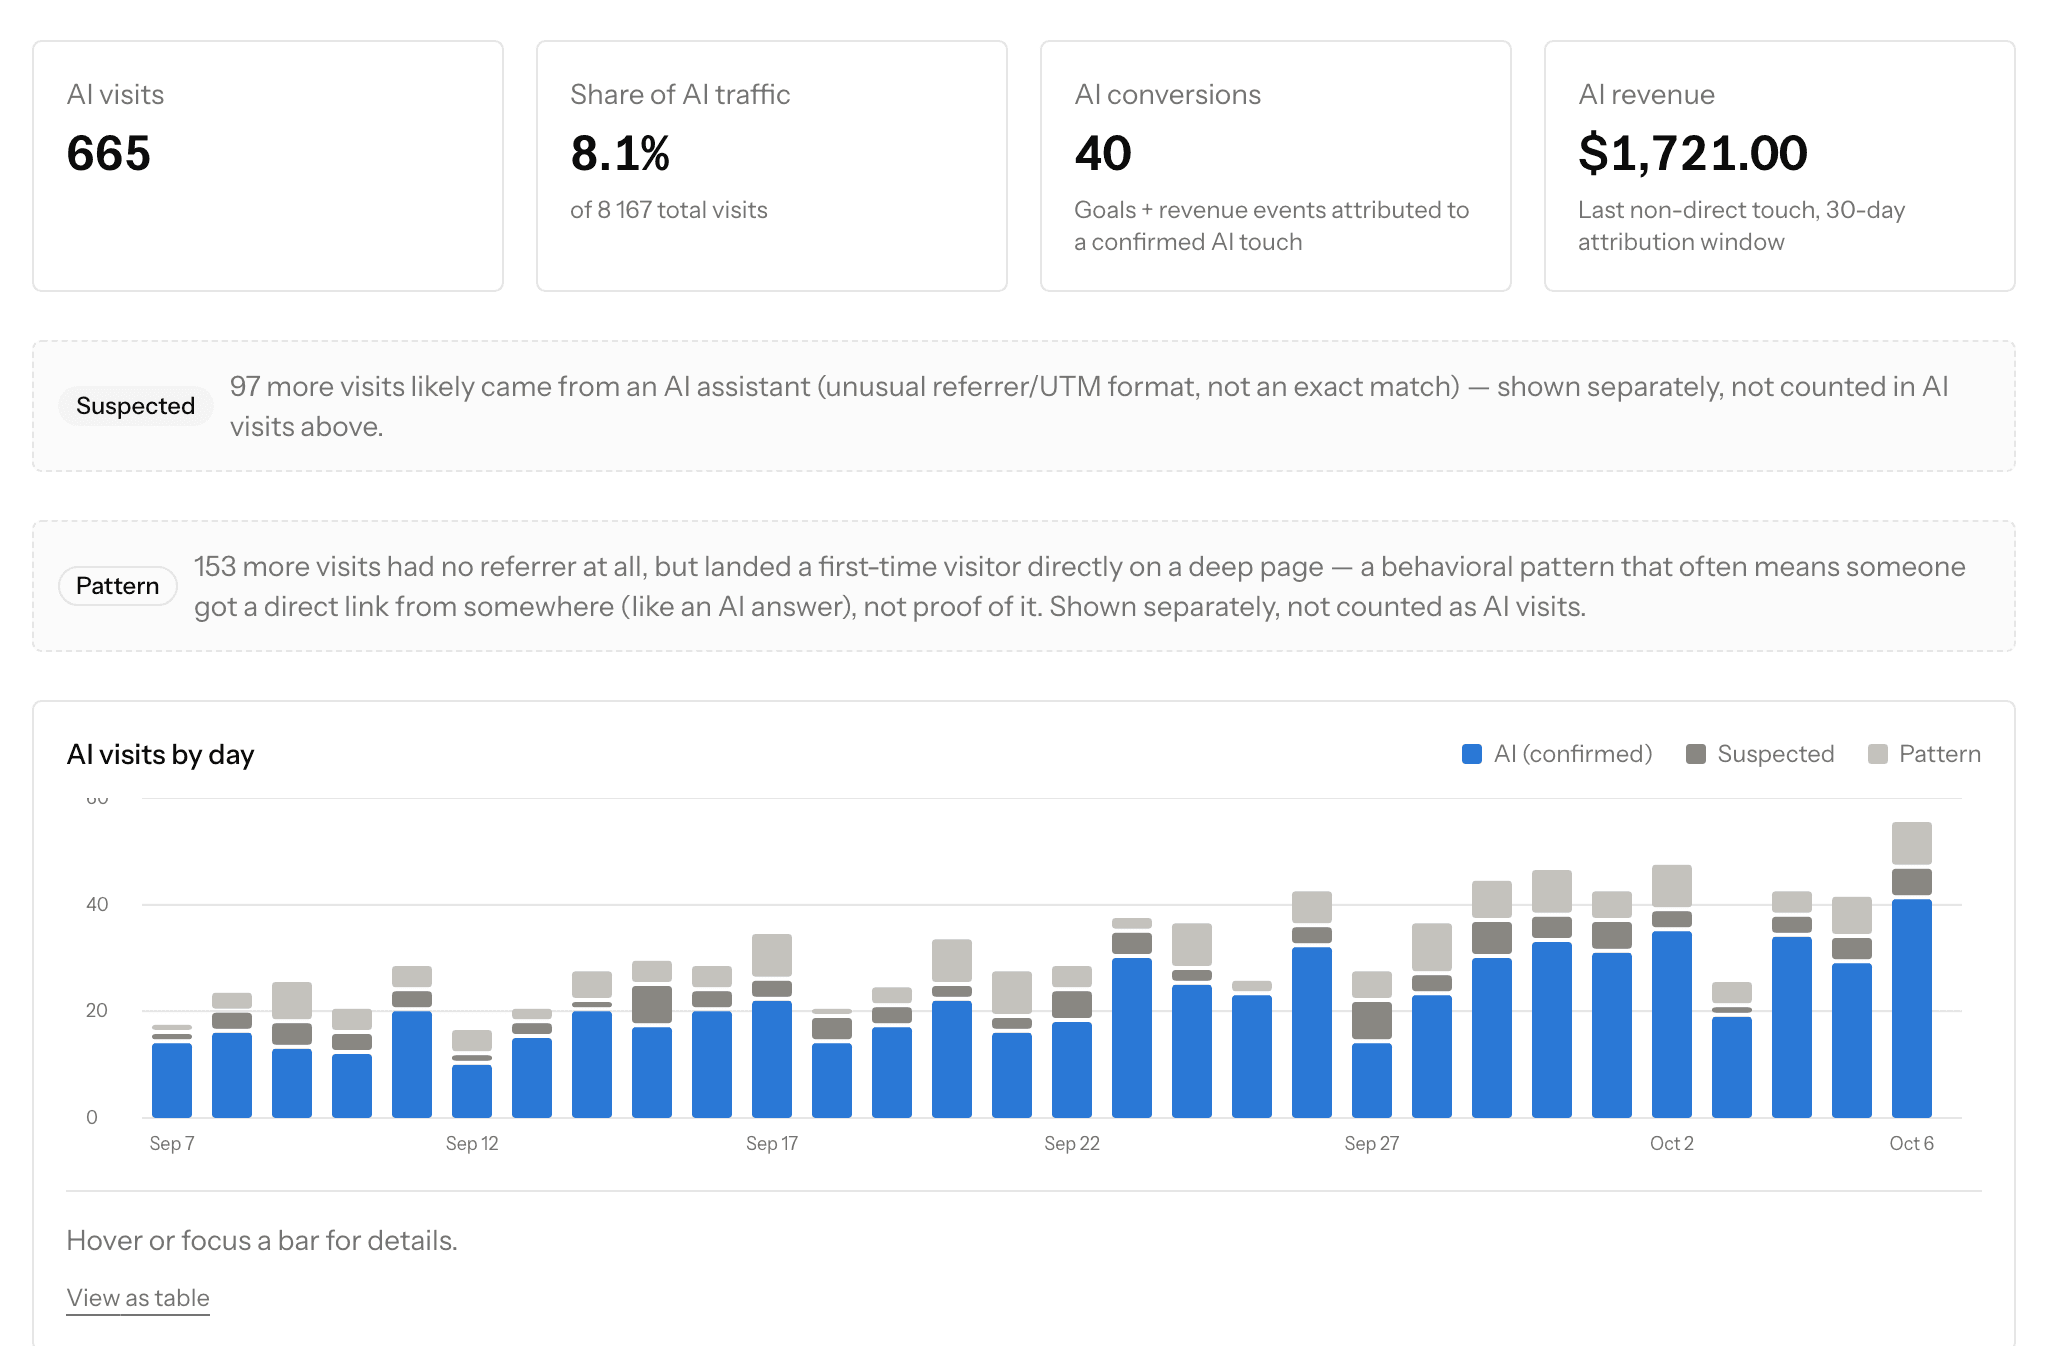Focus the blue bar for Sep 7

(172, 1080)
